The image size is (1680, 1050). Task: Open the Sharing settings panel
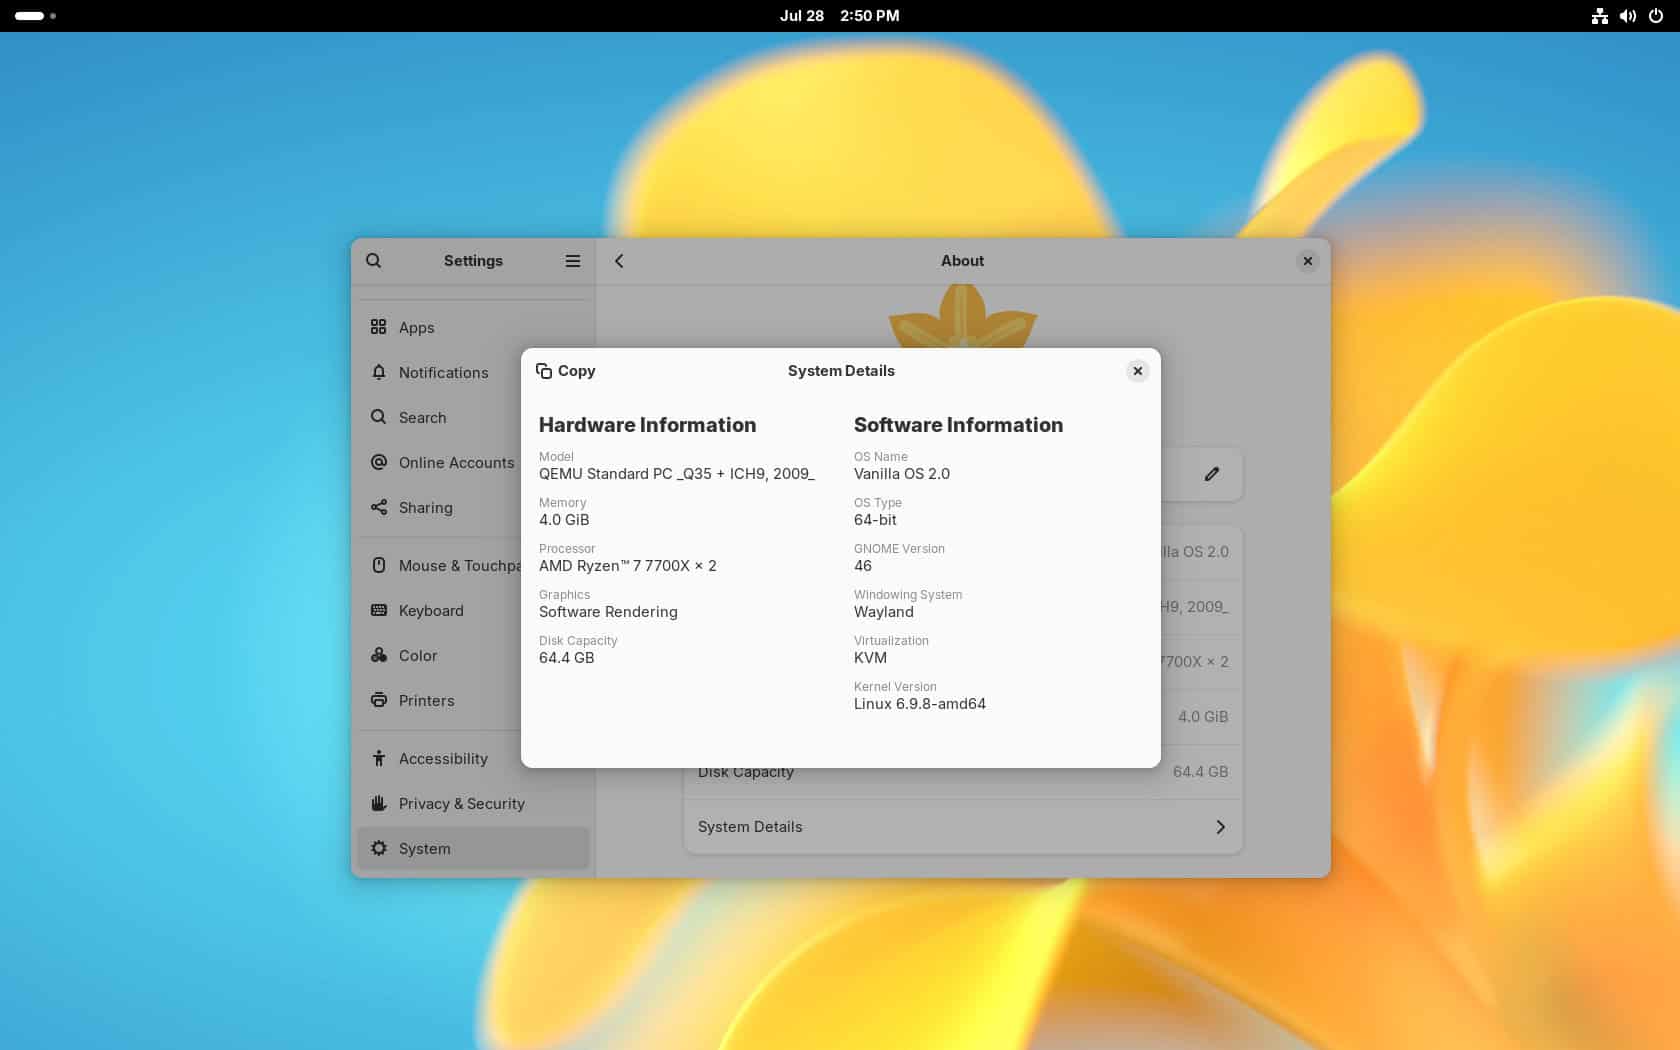click(426, 507)
